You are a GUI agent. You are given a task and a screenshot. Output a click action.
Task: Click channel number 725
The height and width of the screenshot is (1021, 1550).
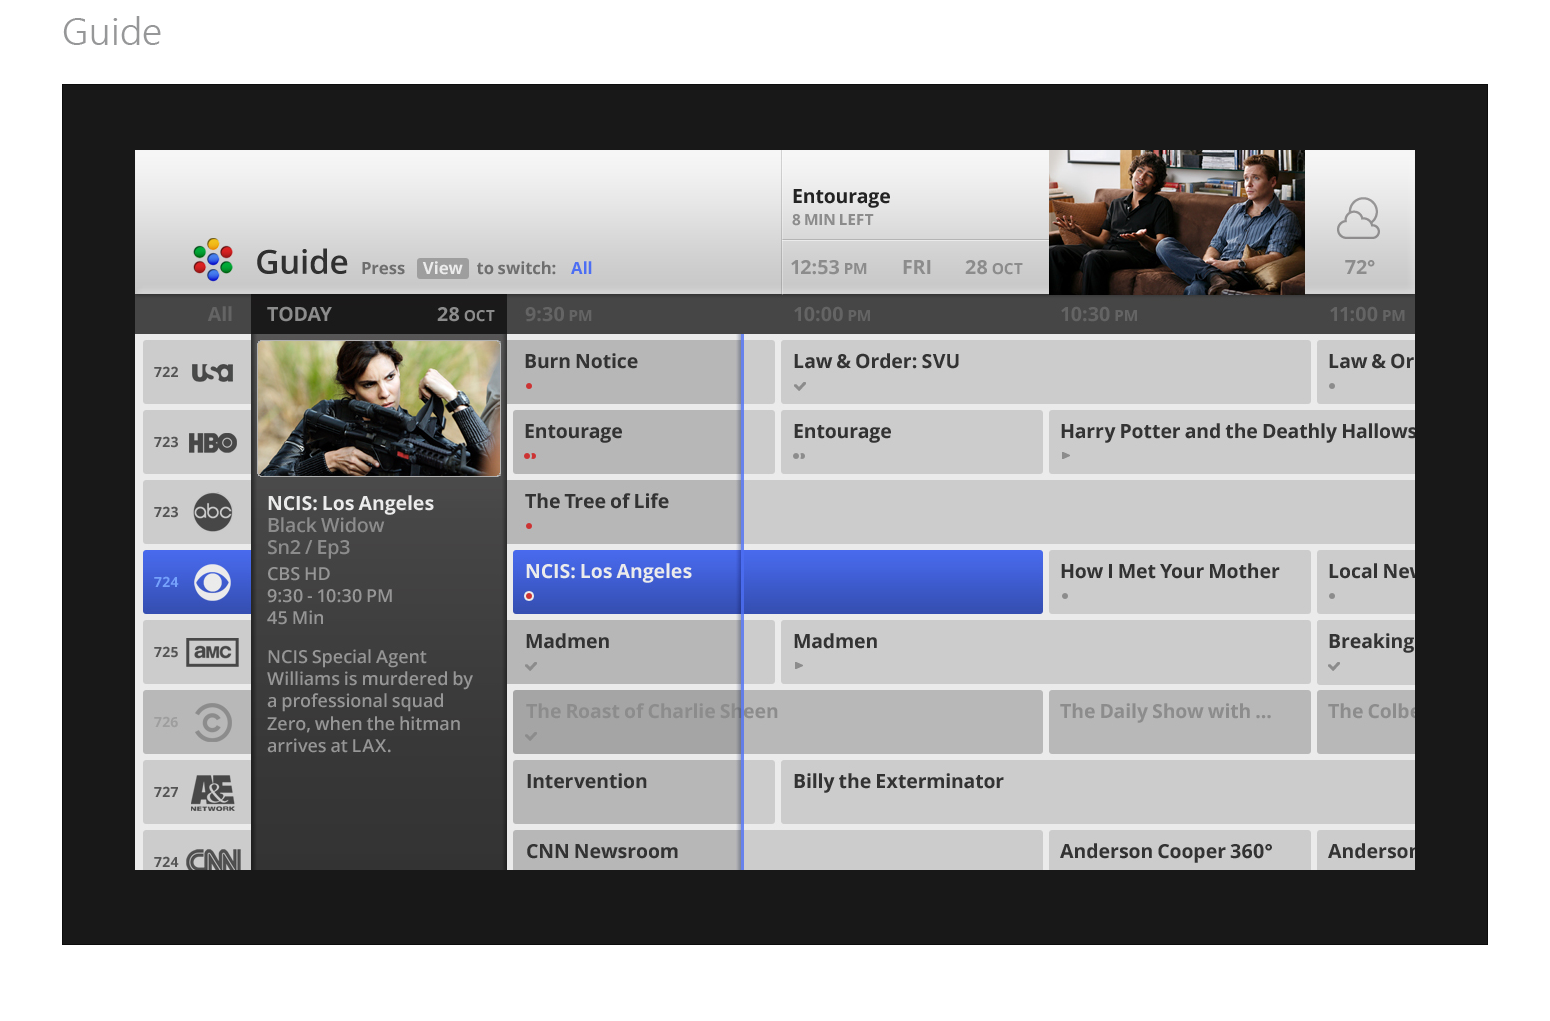(x=166, y=652)
